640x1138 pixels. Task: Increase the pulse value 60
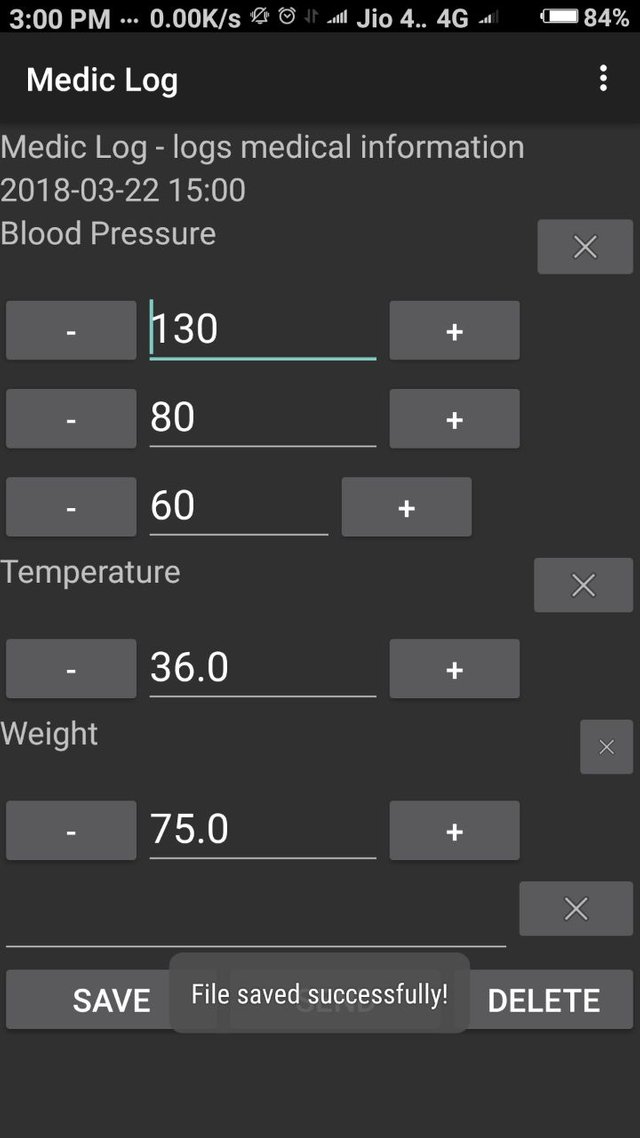pyautogui.click(x=406, y=507)
